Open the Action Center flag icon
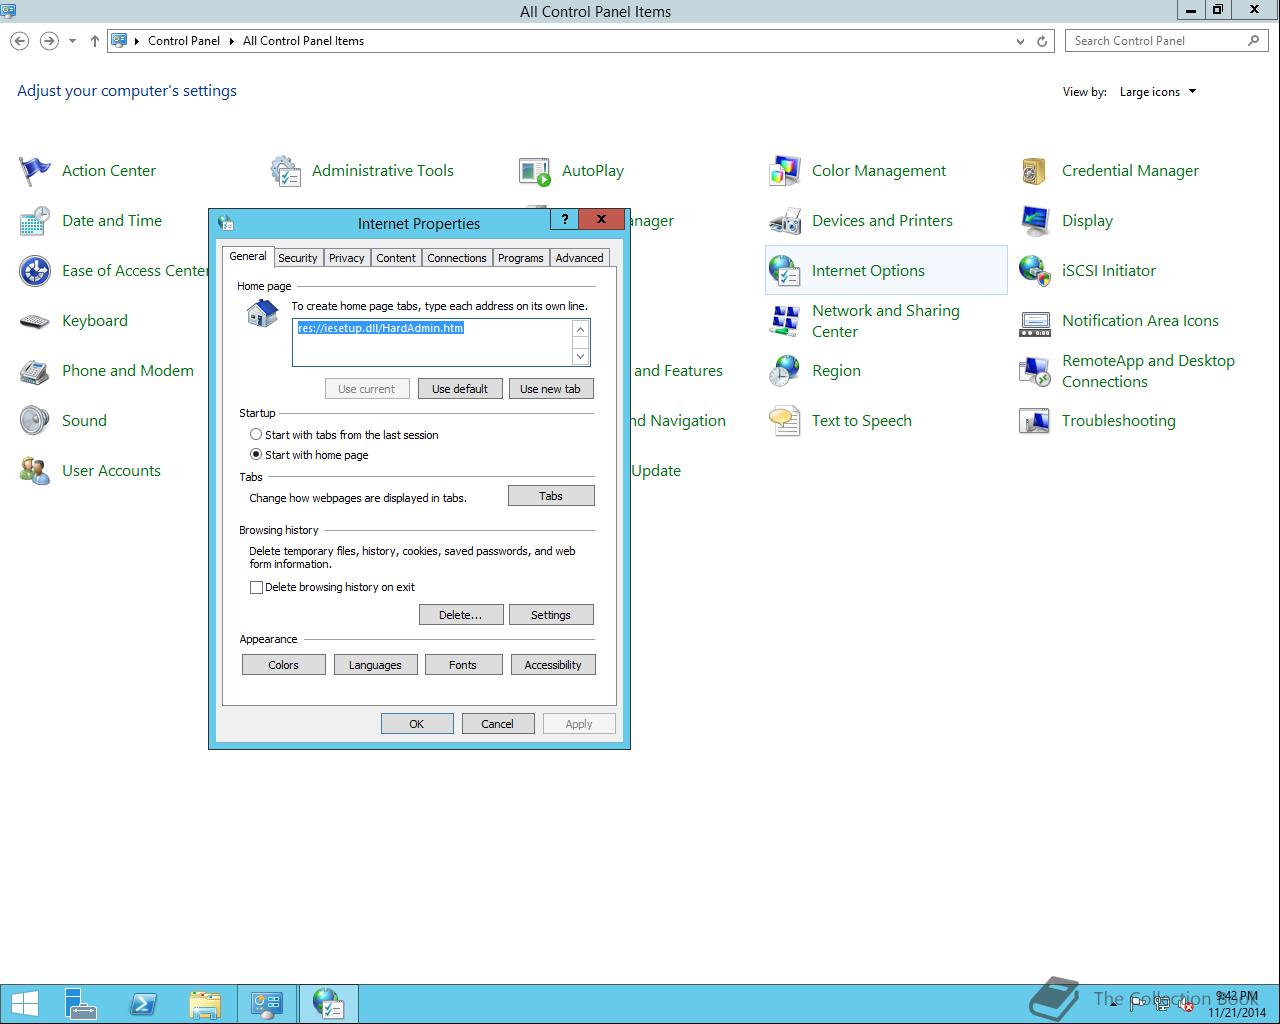1280x1024 pixels. pyautogui.click(x=35, y=171)
